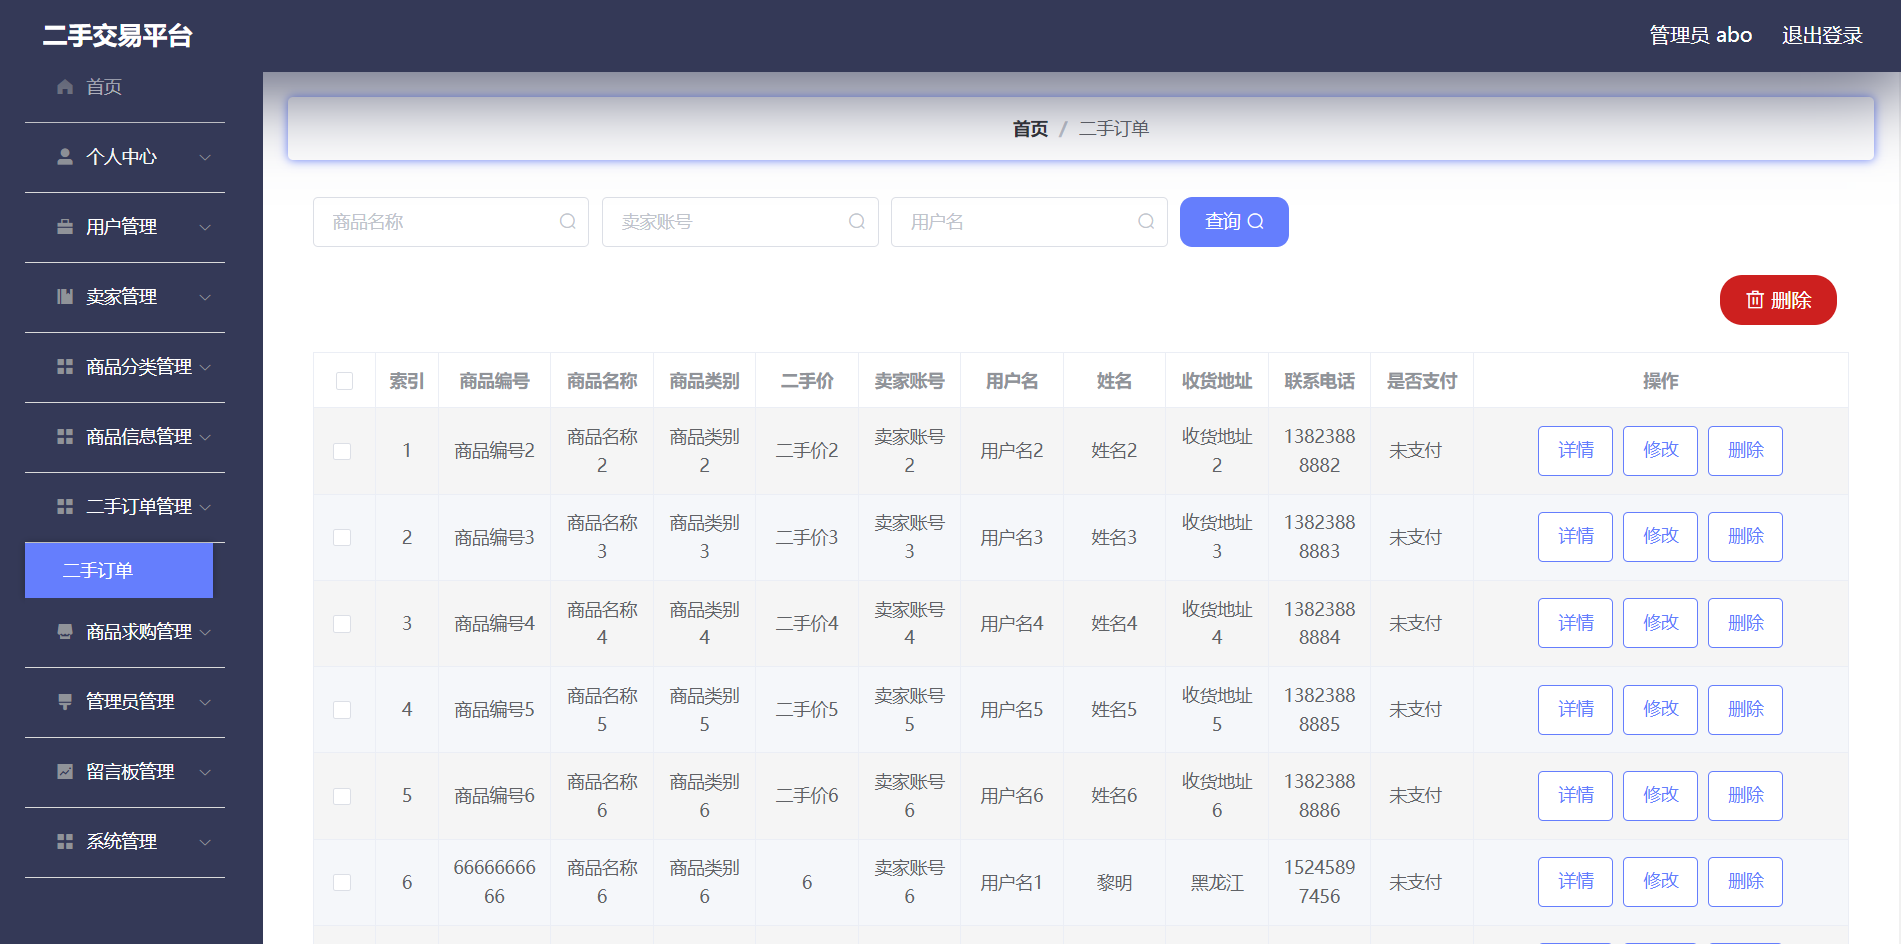This screenshot has height=944, width=1901.
Task: Click 删除 for 商品编号5 row
Action: click(1745, 709)
